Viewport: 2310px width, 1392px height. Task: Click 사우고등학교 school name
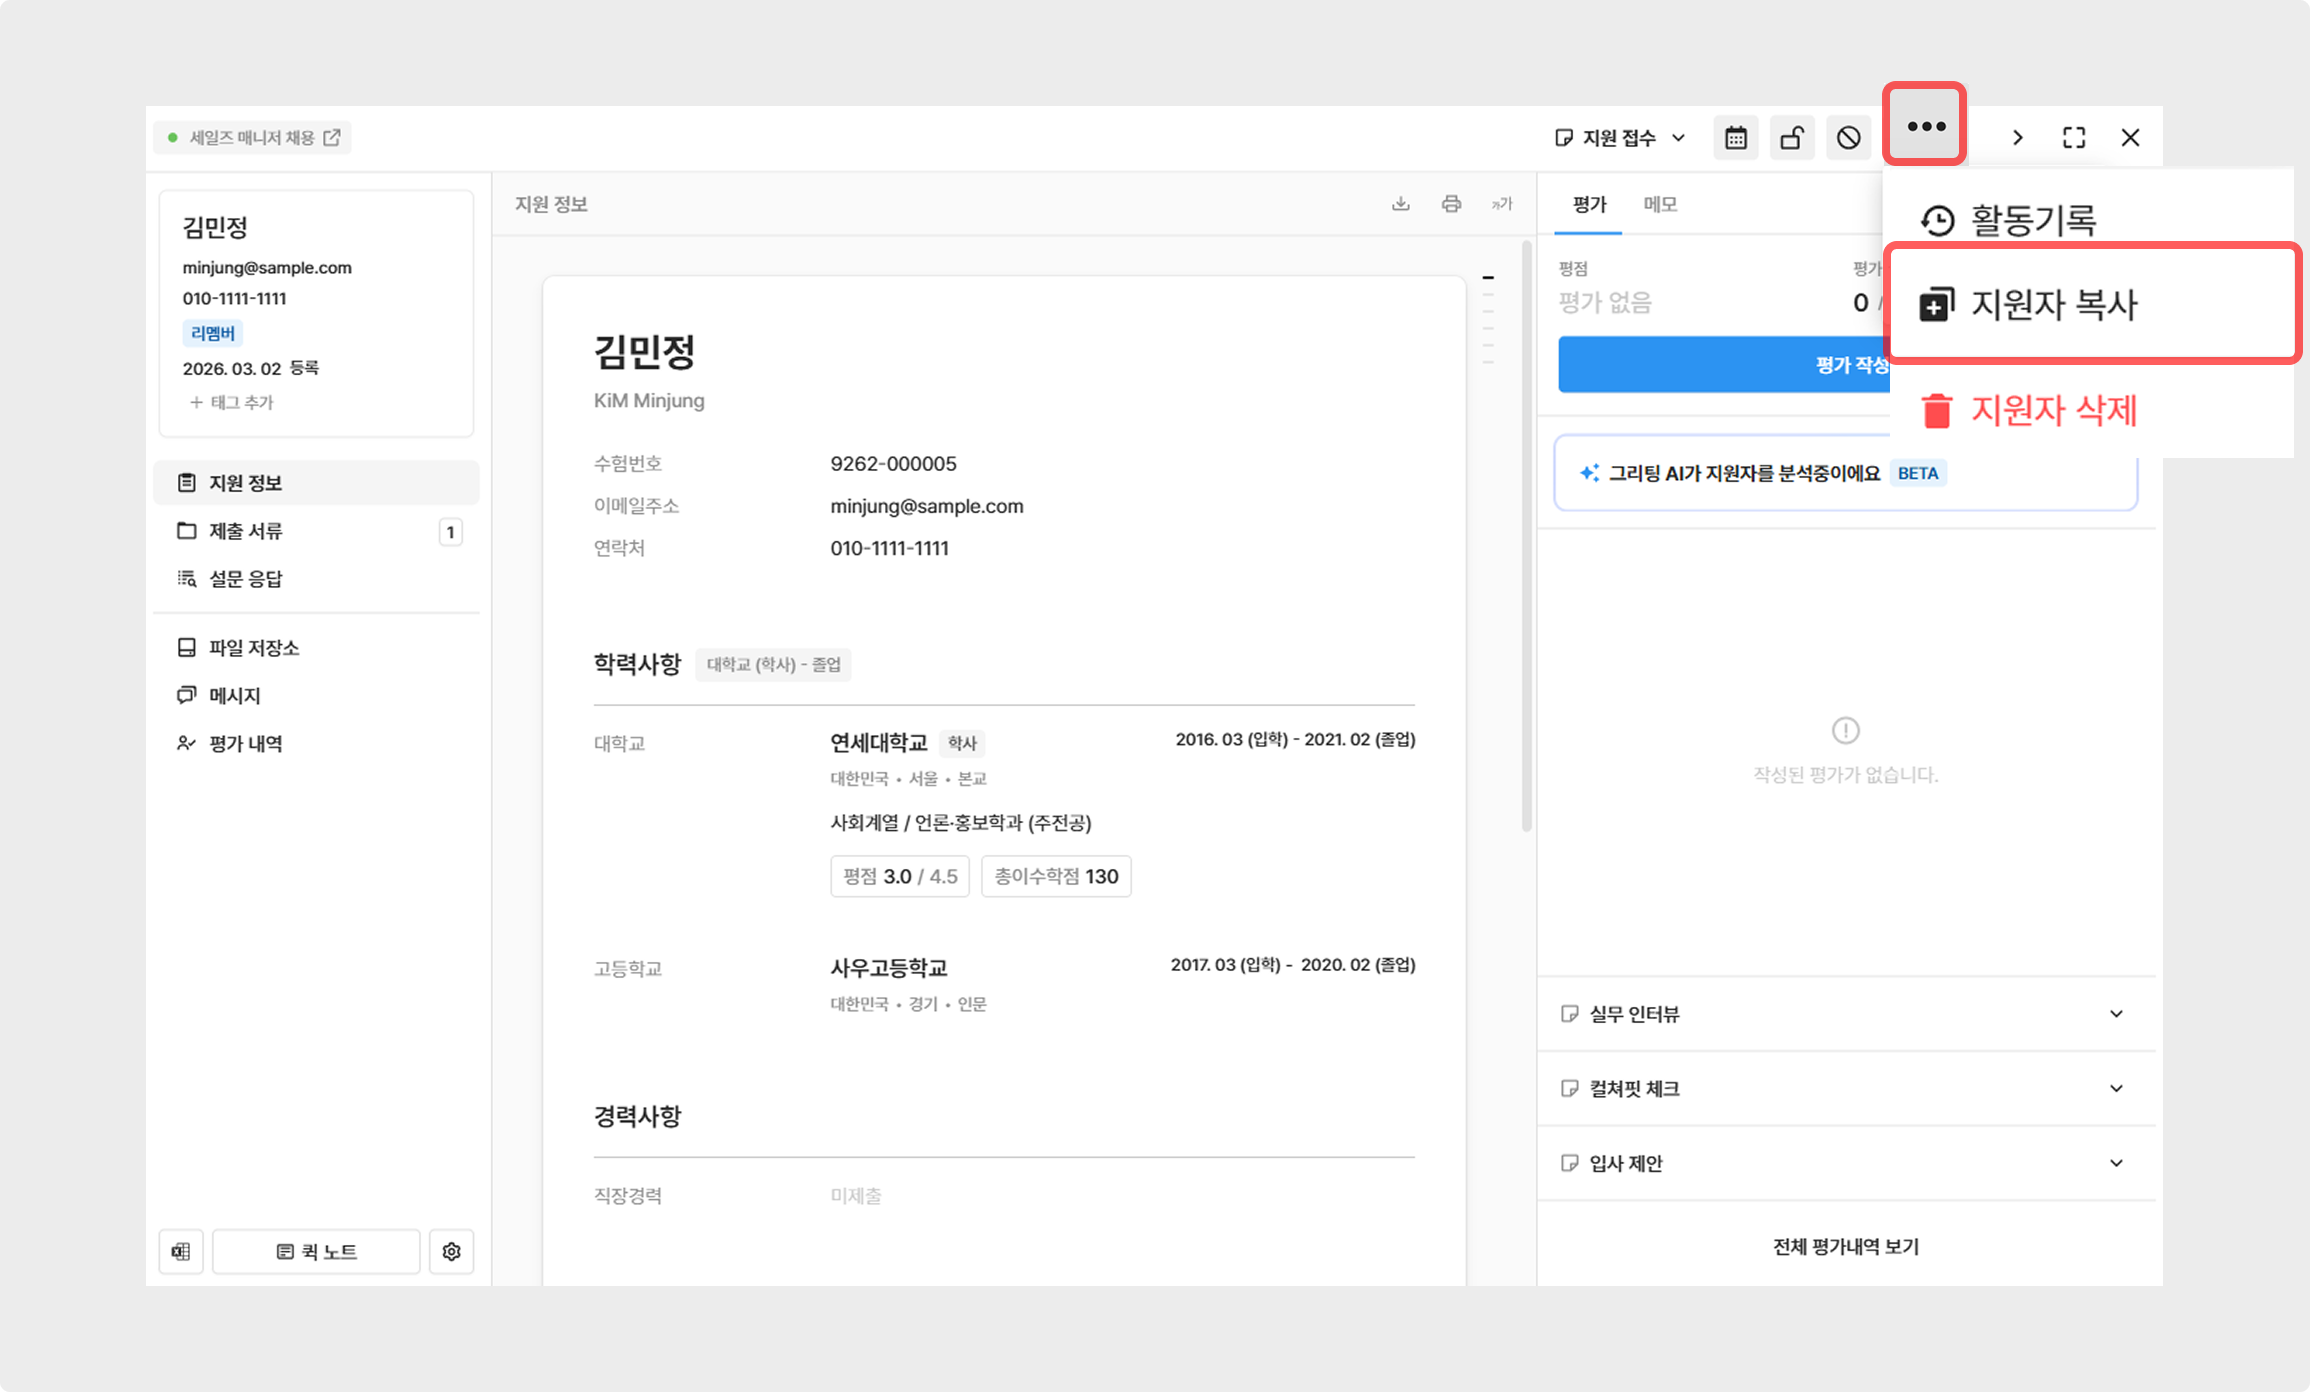coord(889,968)
